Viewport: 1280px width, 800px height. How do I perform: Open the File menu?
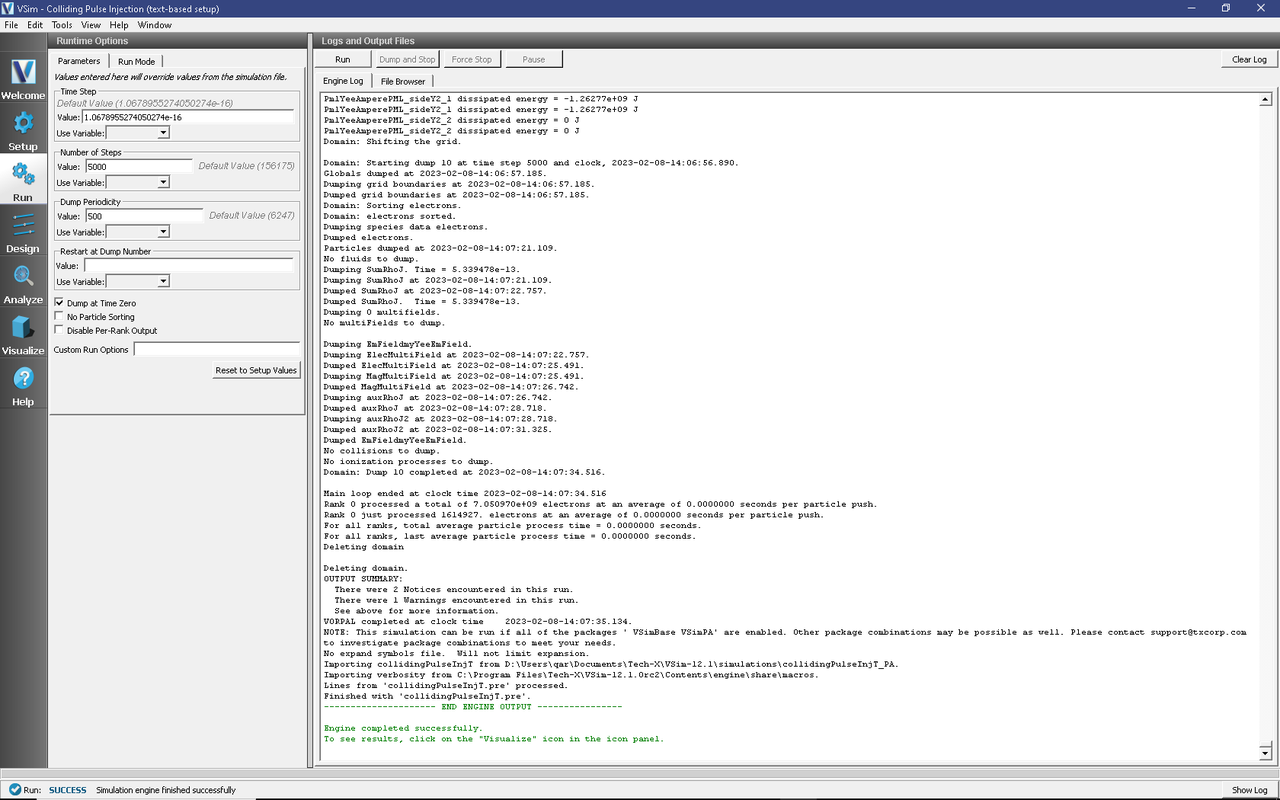coord(11,24)
